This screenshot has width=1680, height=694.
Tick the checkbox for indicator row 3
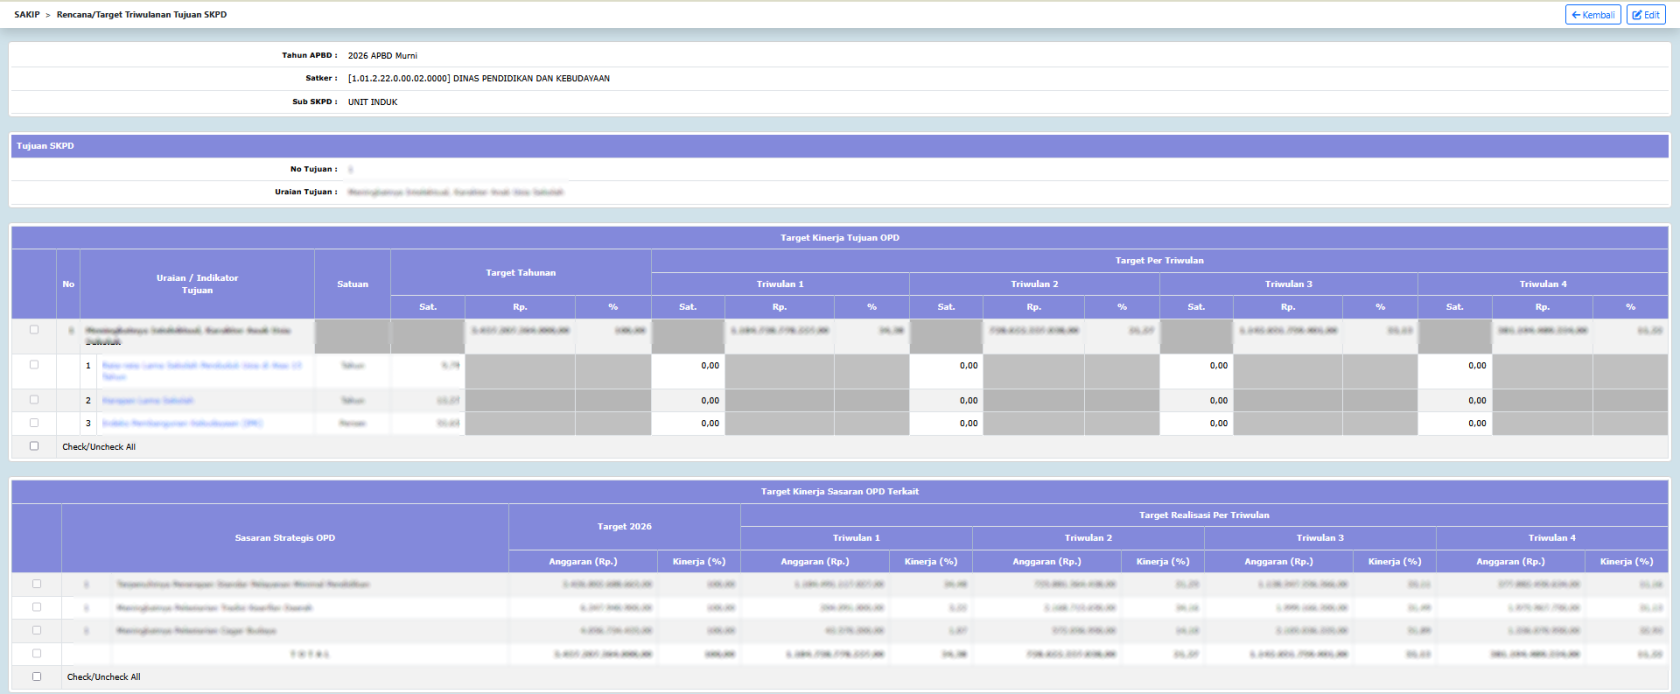click(x=34, y=423)
